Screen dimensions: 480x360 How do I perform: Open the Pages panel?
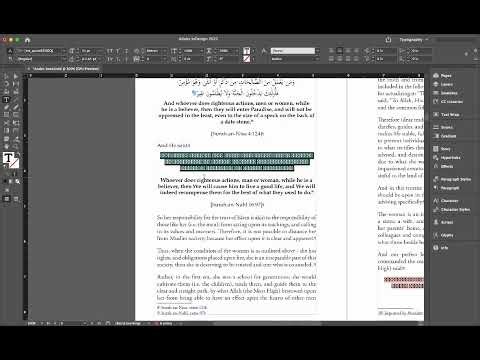(443, 76)
